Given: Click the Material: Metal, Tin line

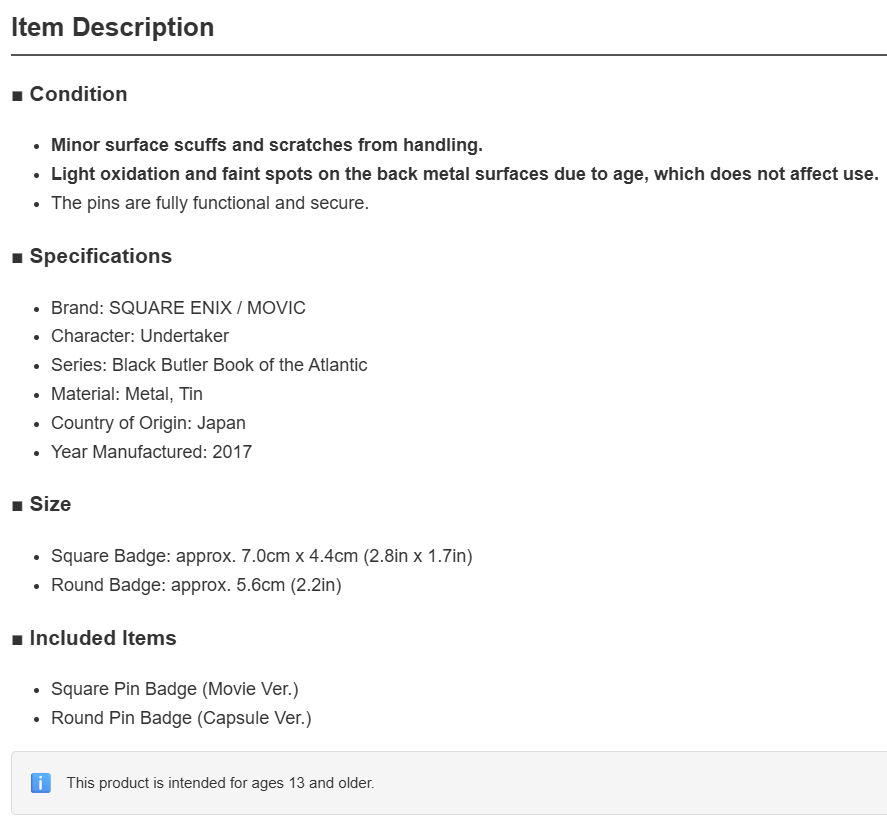Looking at the screenshot, I should (127, 394).
